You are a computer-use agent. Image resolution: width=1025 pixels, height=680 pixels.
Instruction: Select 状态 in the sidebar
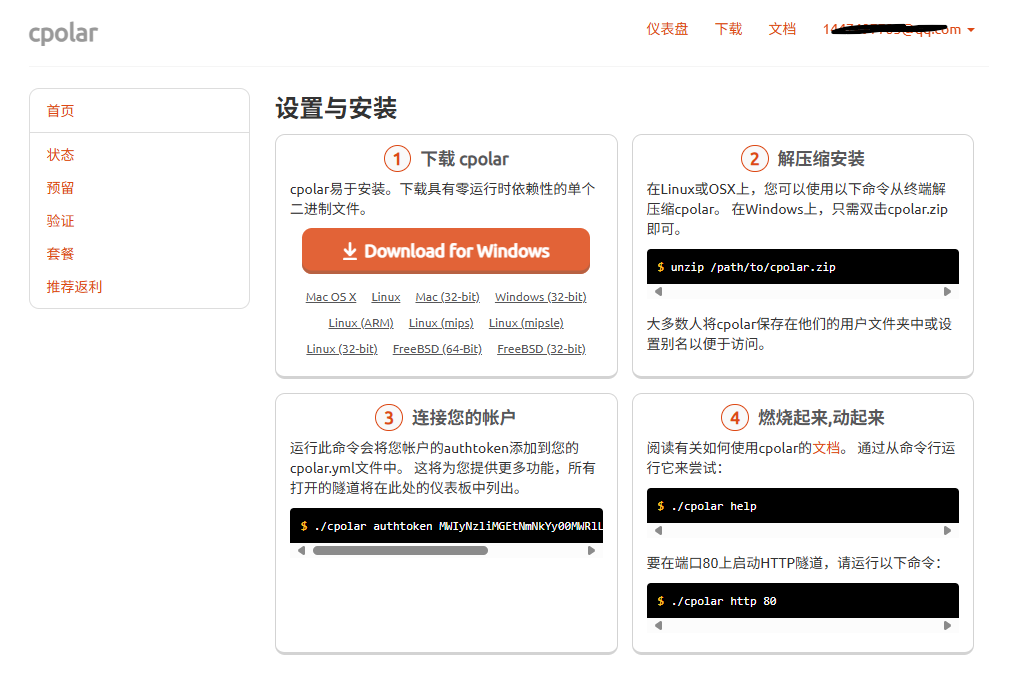point(60,155)
